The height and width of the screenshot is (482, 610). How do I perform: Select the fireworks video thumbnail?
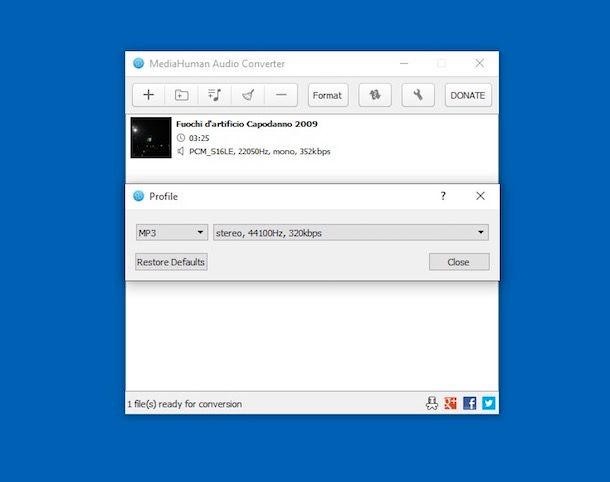[x=151, y=137]
